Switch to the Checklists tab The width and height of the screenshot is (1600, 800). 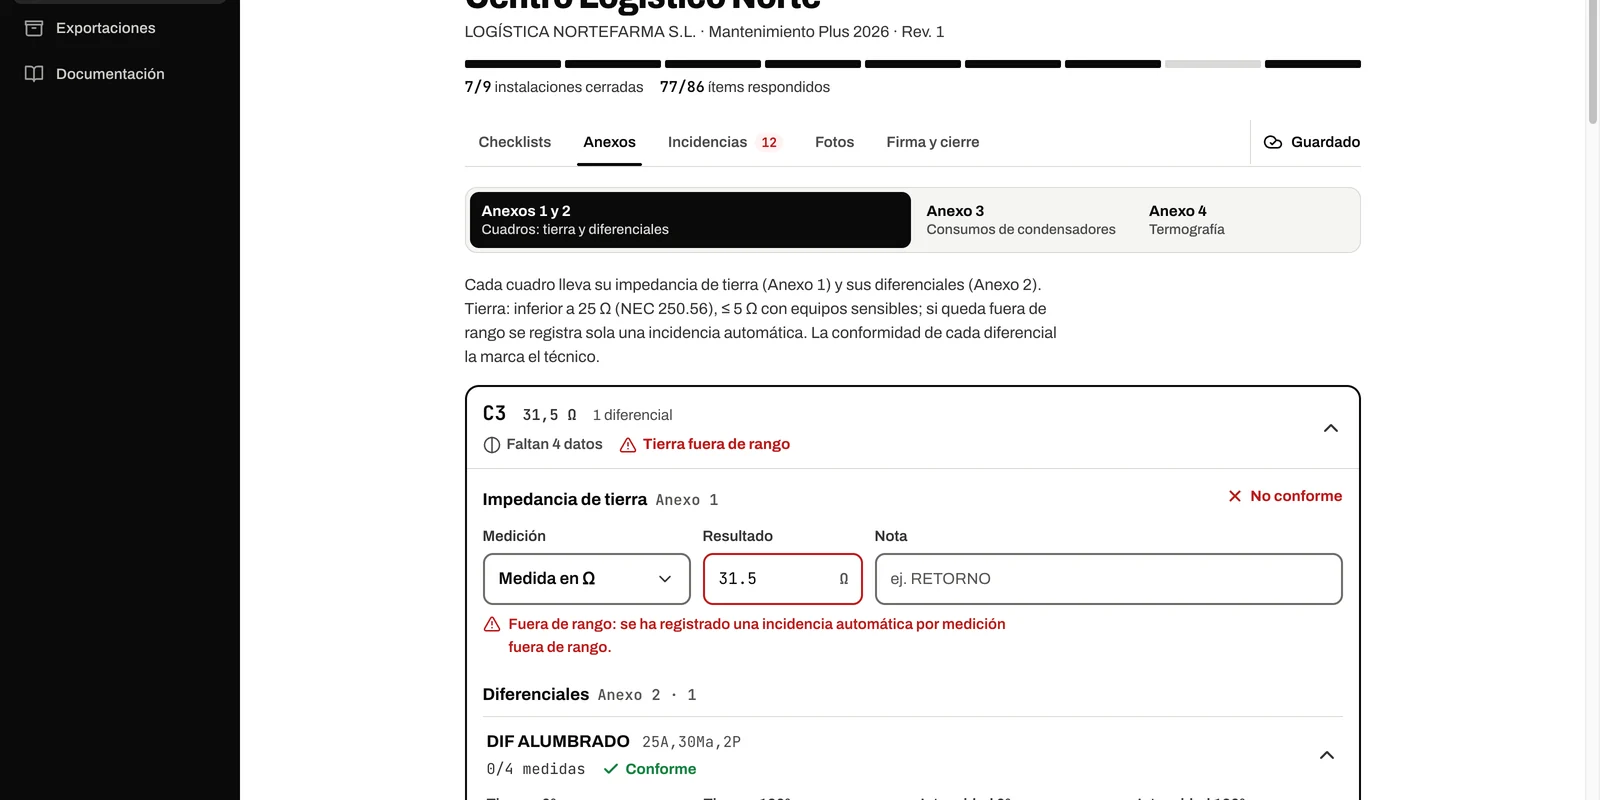coord(515,142)
